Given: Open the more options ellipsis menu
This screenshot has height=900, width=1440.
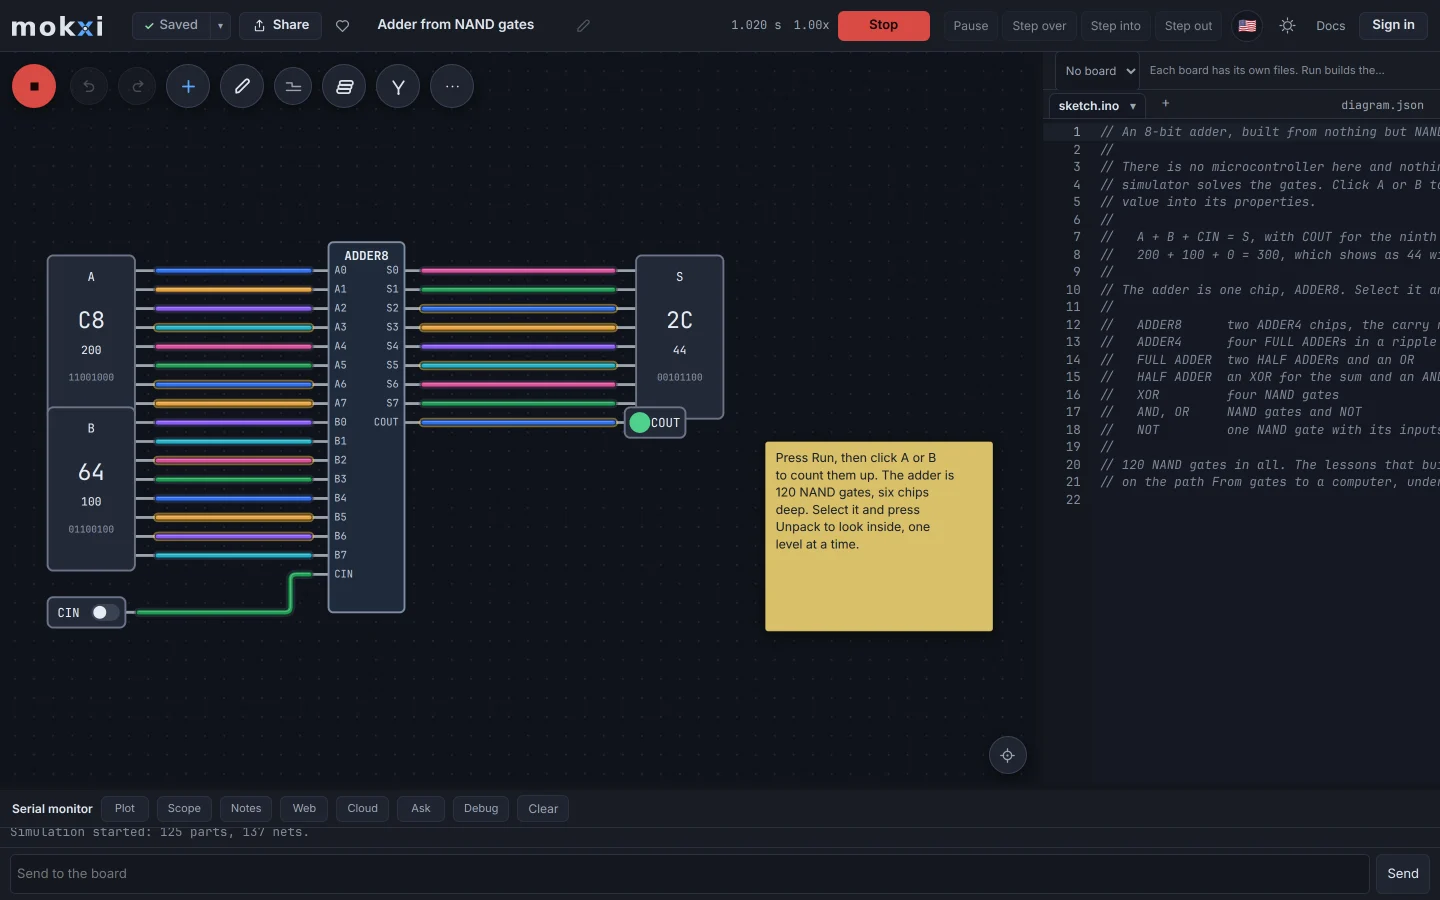Looking at the screenshot, I should [452, 86].
